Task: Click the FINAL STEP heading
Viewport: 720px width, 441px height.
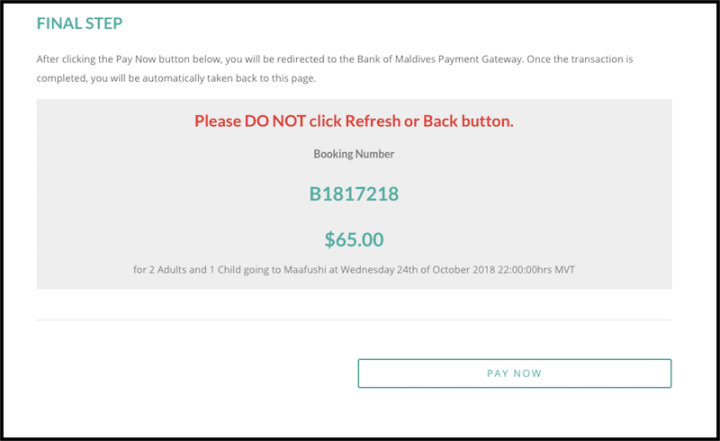Action: click(x=80, y=23)
